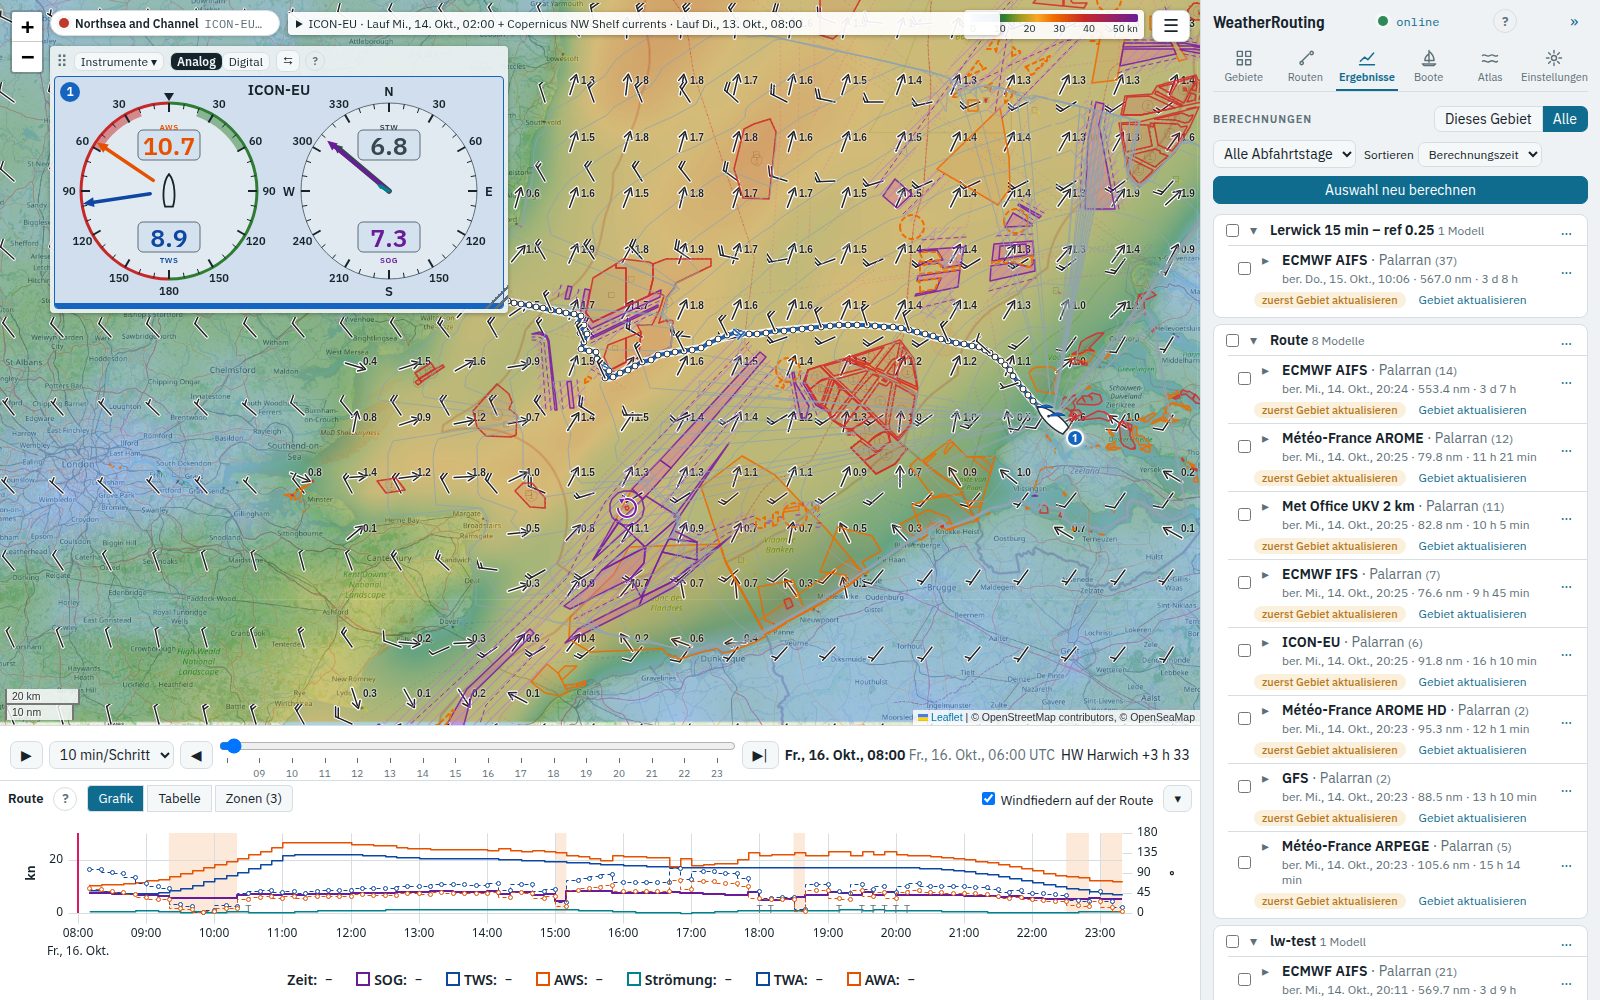Show Alle calculations
The width and height of the screenshot is (1600, 1000).
click(1565, 119)
